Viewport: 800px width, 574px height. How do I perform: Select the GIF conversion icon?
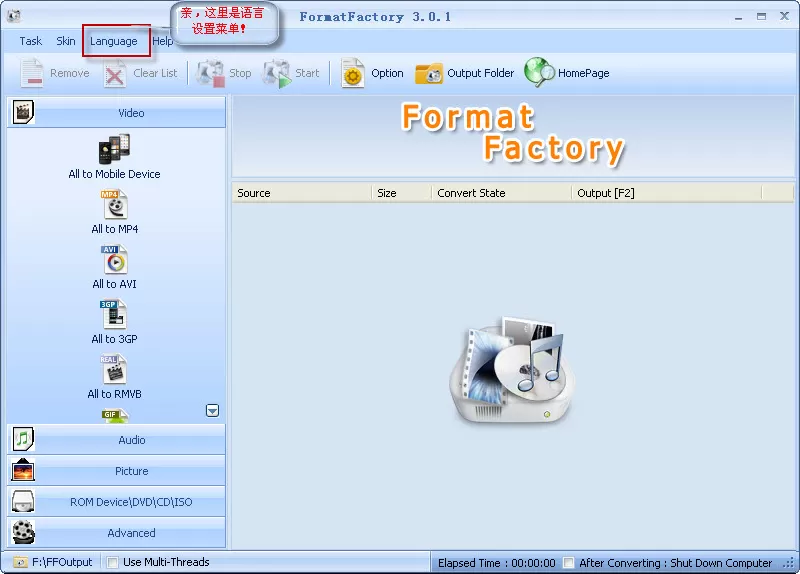click(x=114, y=416)
